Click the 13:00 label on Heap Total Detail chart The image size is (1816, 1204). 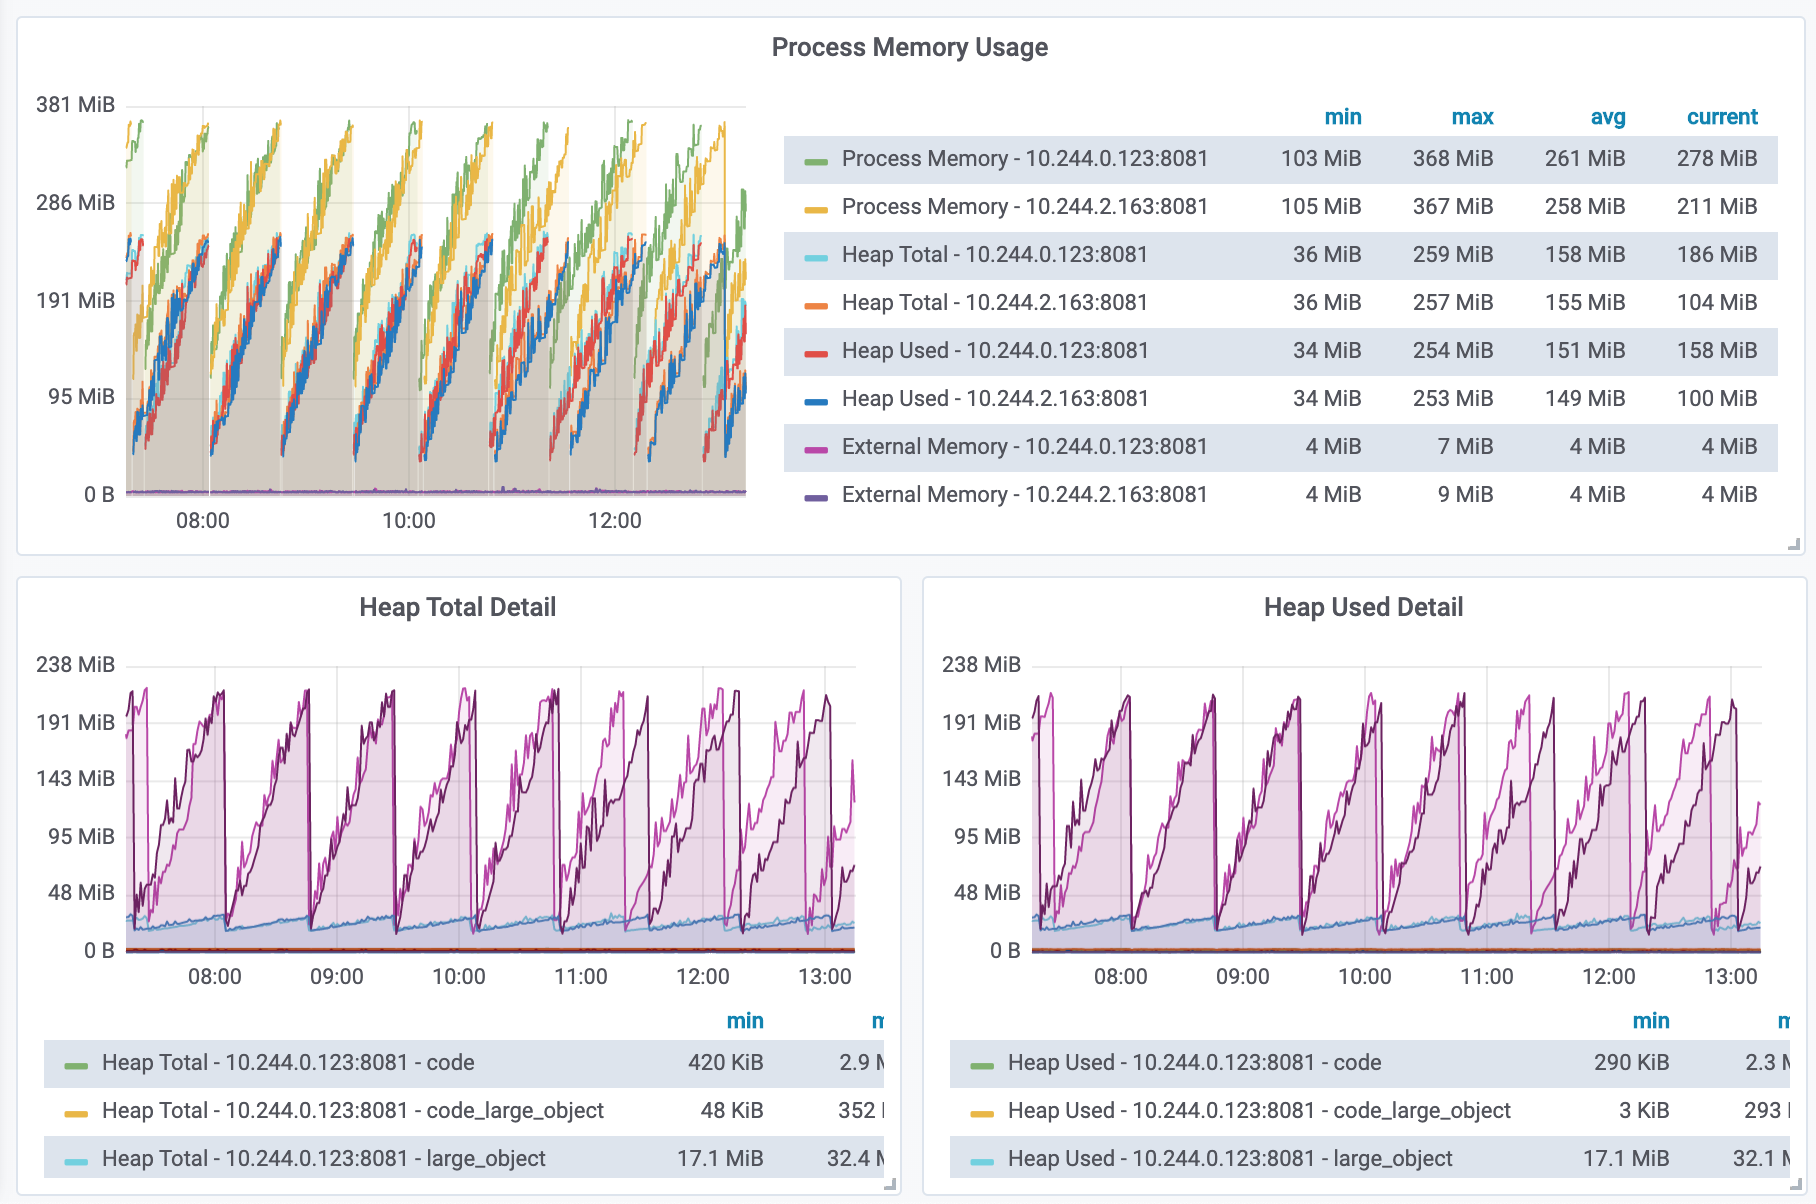(x=825, y=977)
